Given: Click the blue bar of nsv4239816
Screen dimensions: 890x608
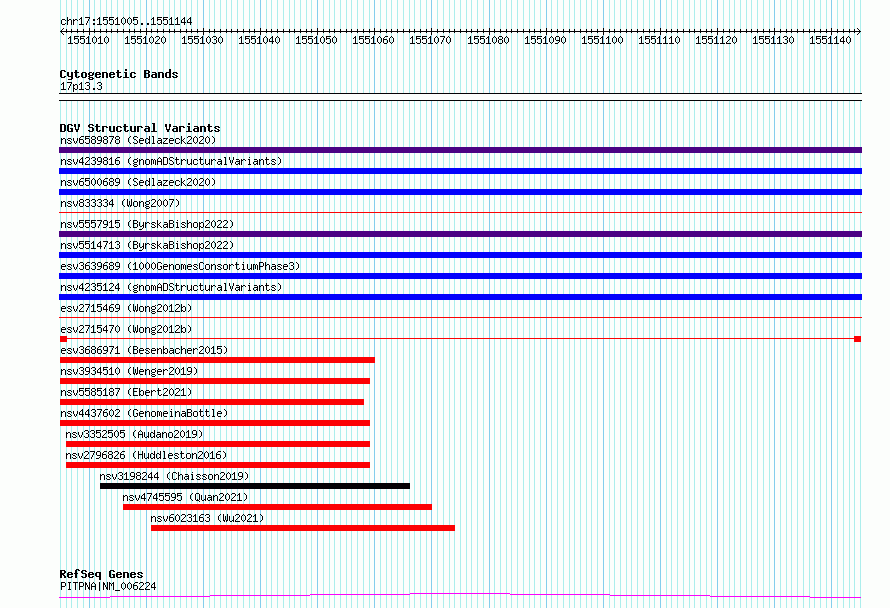Looking at the screenshot, I should 460,171.
